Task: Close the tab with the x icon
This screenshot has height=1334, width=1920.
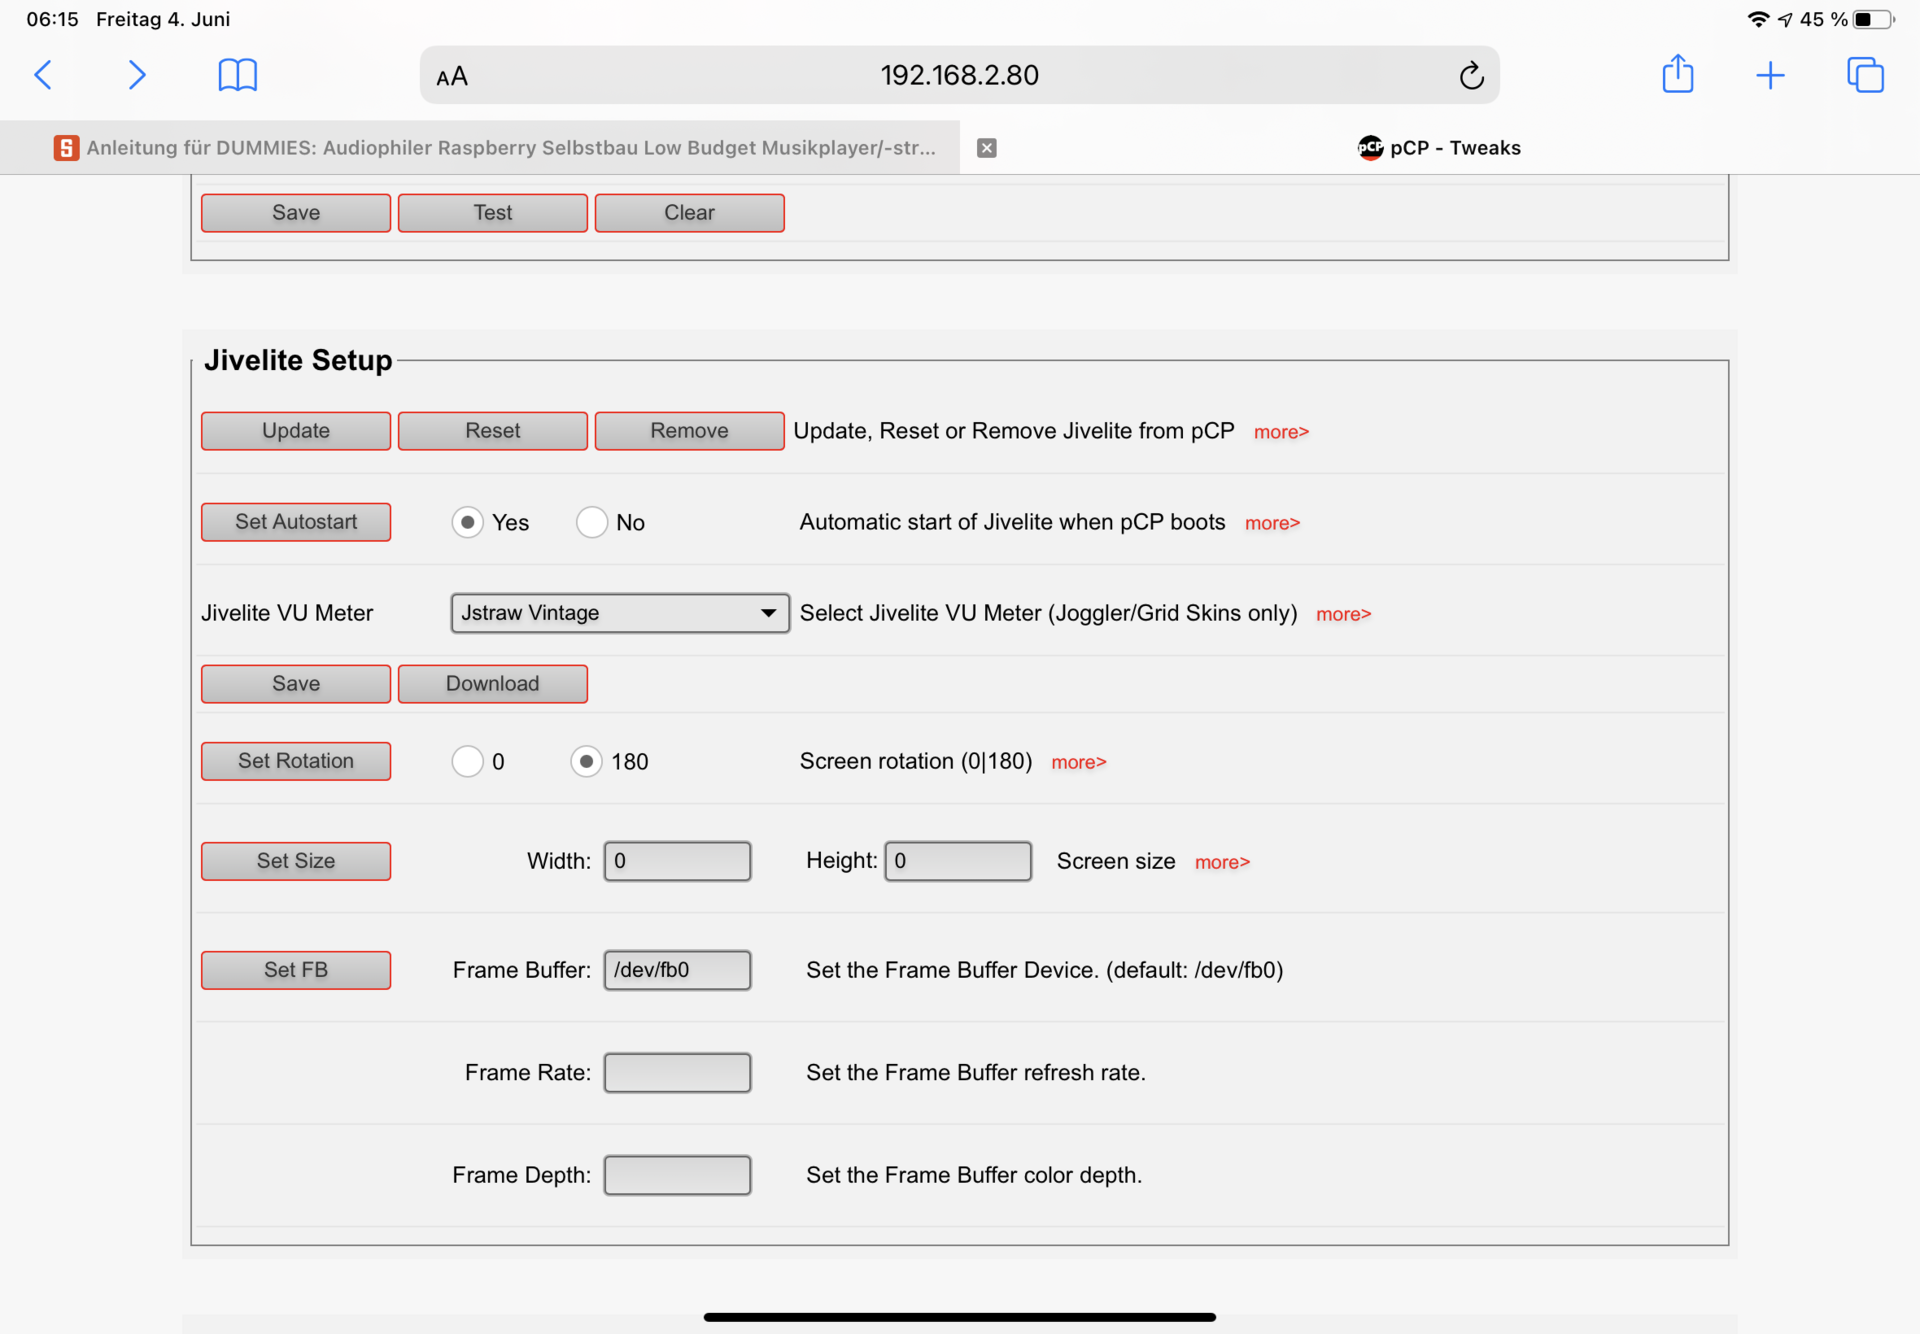Action: coord(987,148)
